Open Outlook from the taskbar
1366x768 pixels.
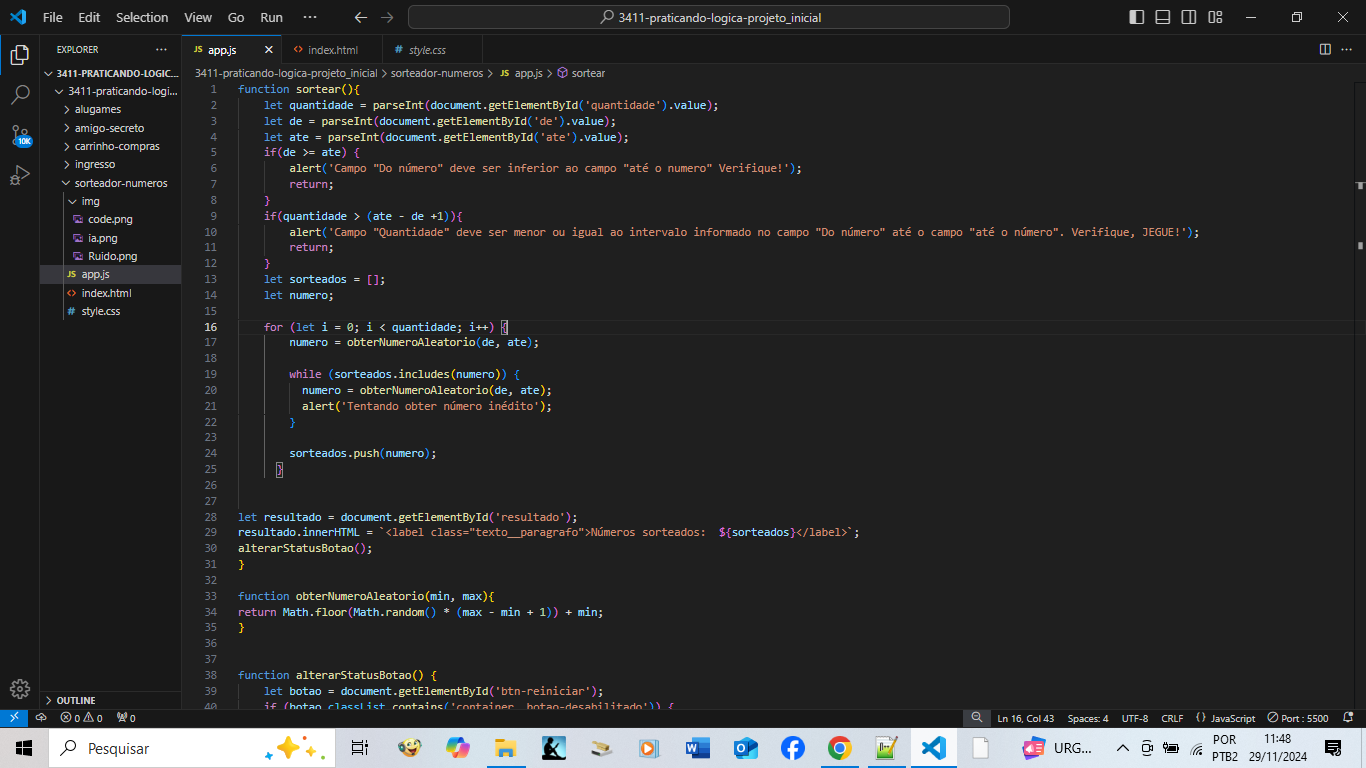745,748
